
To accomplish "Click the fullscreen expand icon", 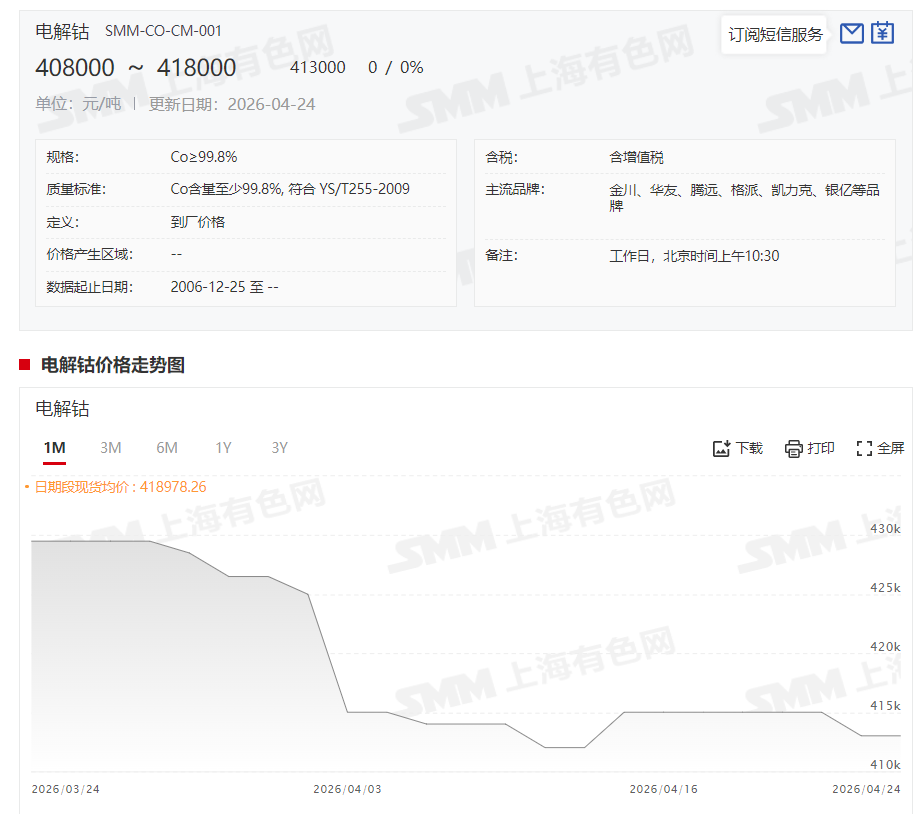I will tap(865, 449).
